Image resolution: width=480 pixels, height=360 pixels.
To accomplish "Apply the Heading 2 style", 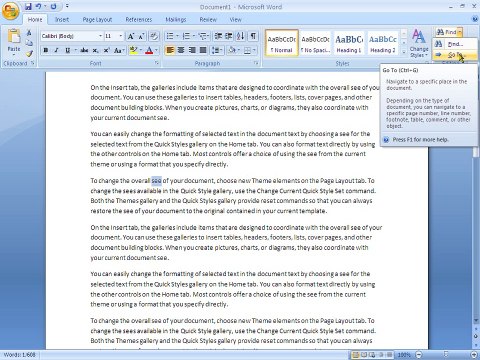I will coord(383,43).
